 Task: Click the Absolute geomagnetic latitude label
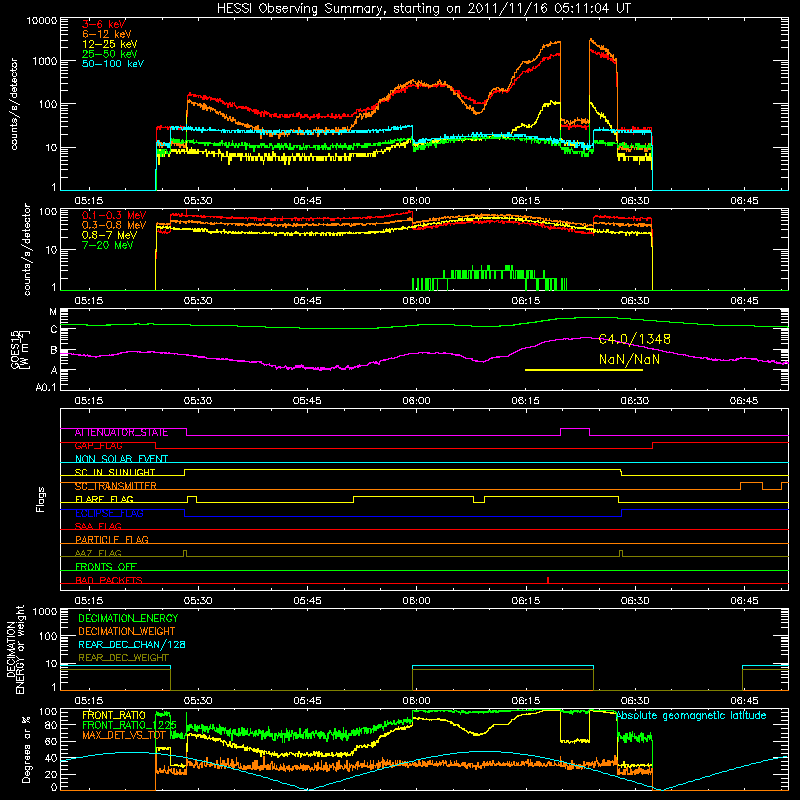(x=691, y=716)
